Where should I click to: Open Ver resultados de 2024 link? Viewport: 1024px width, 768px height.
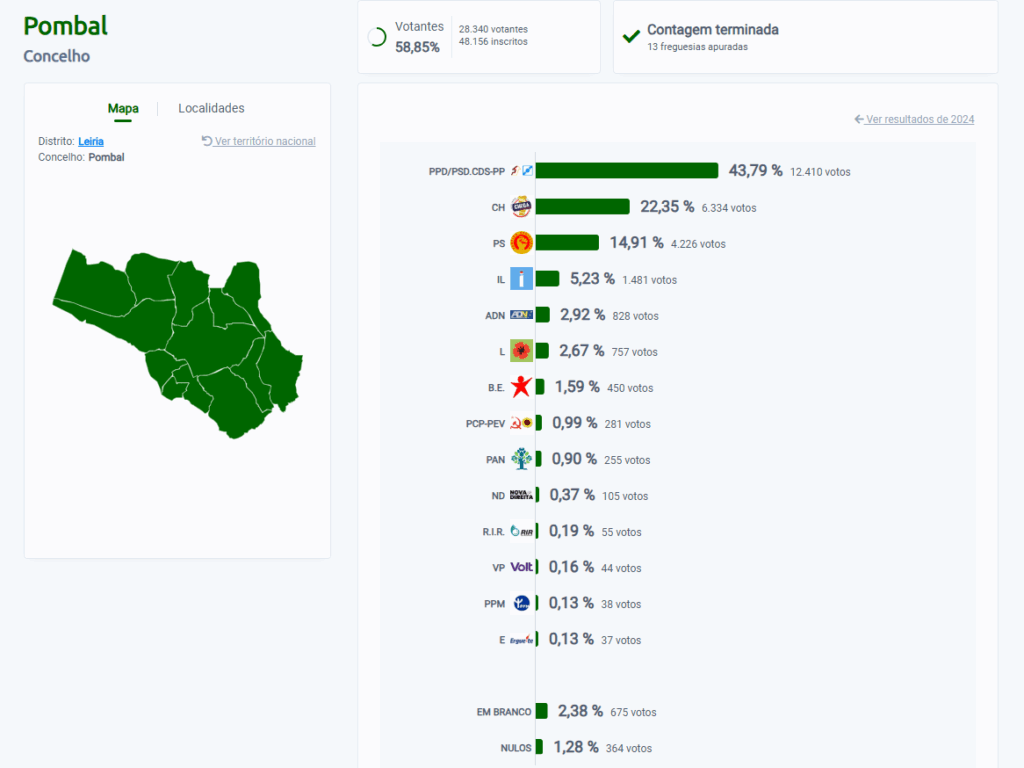[914, 120]
